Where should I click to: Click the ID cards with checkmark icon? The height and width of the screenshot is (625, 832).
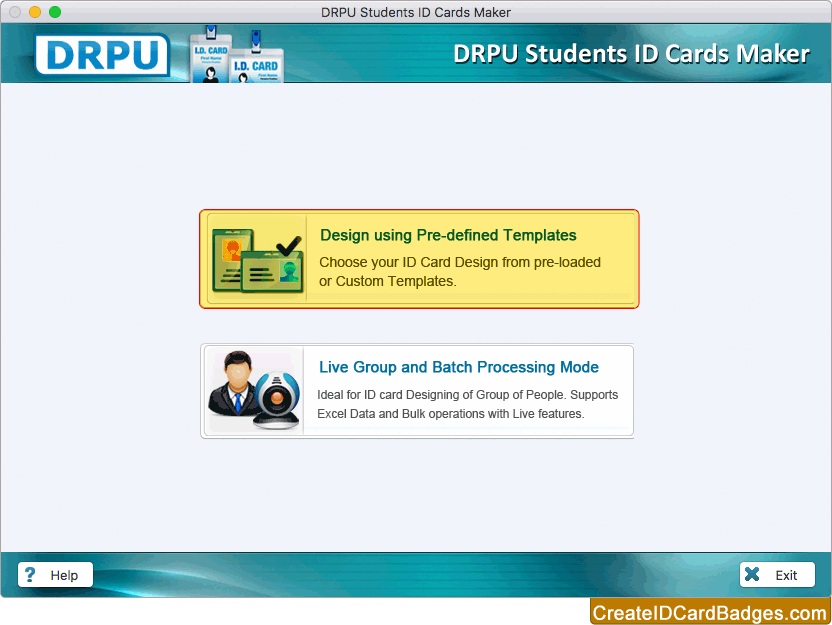257,259
